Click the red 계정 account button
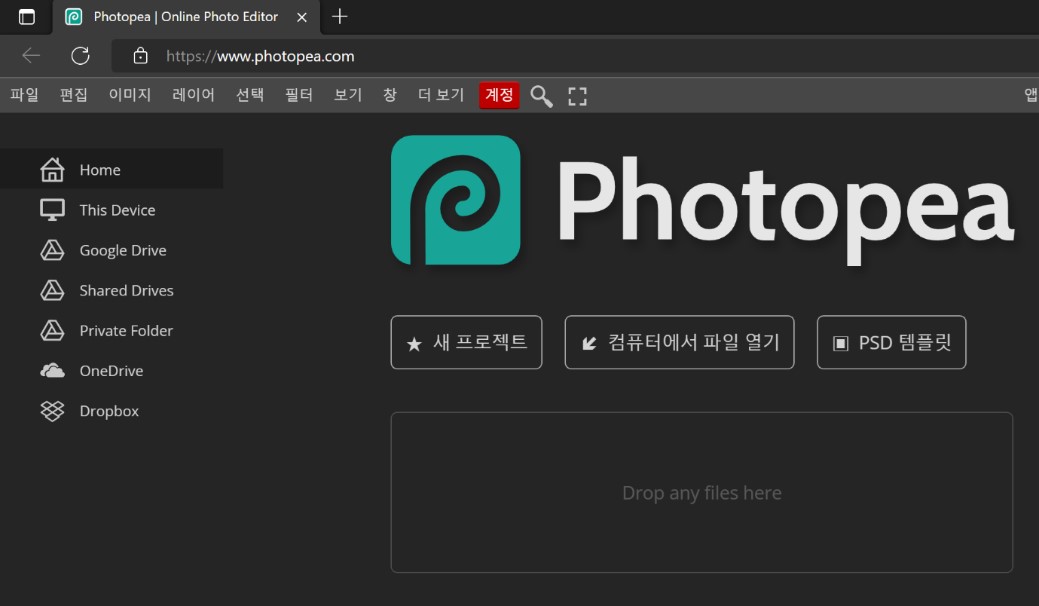This screenshot has height=606, width=1039. point(499,95)
